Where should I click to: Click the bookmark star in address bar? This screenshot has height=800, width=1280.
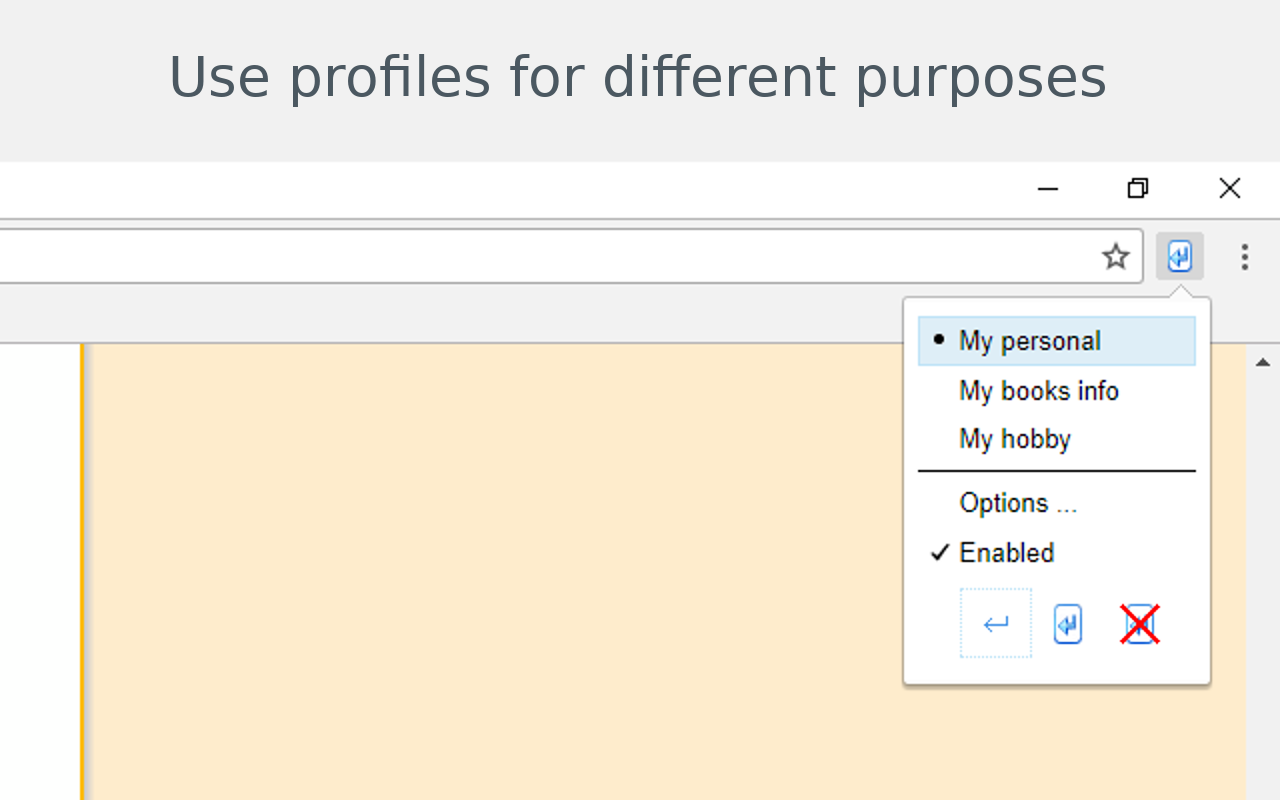[1115, 257]
